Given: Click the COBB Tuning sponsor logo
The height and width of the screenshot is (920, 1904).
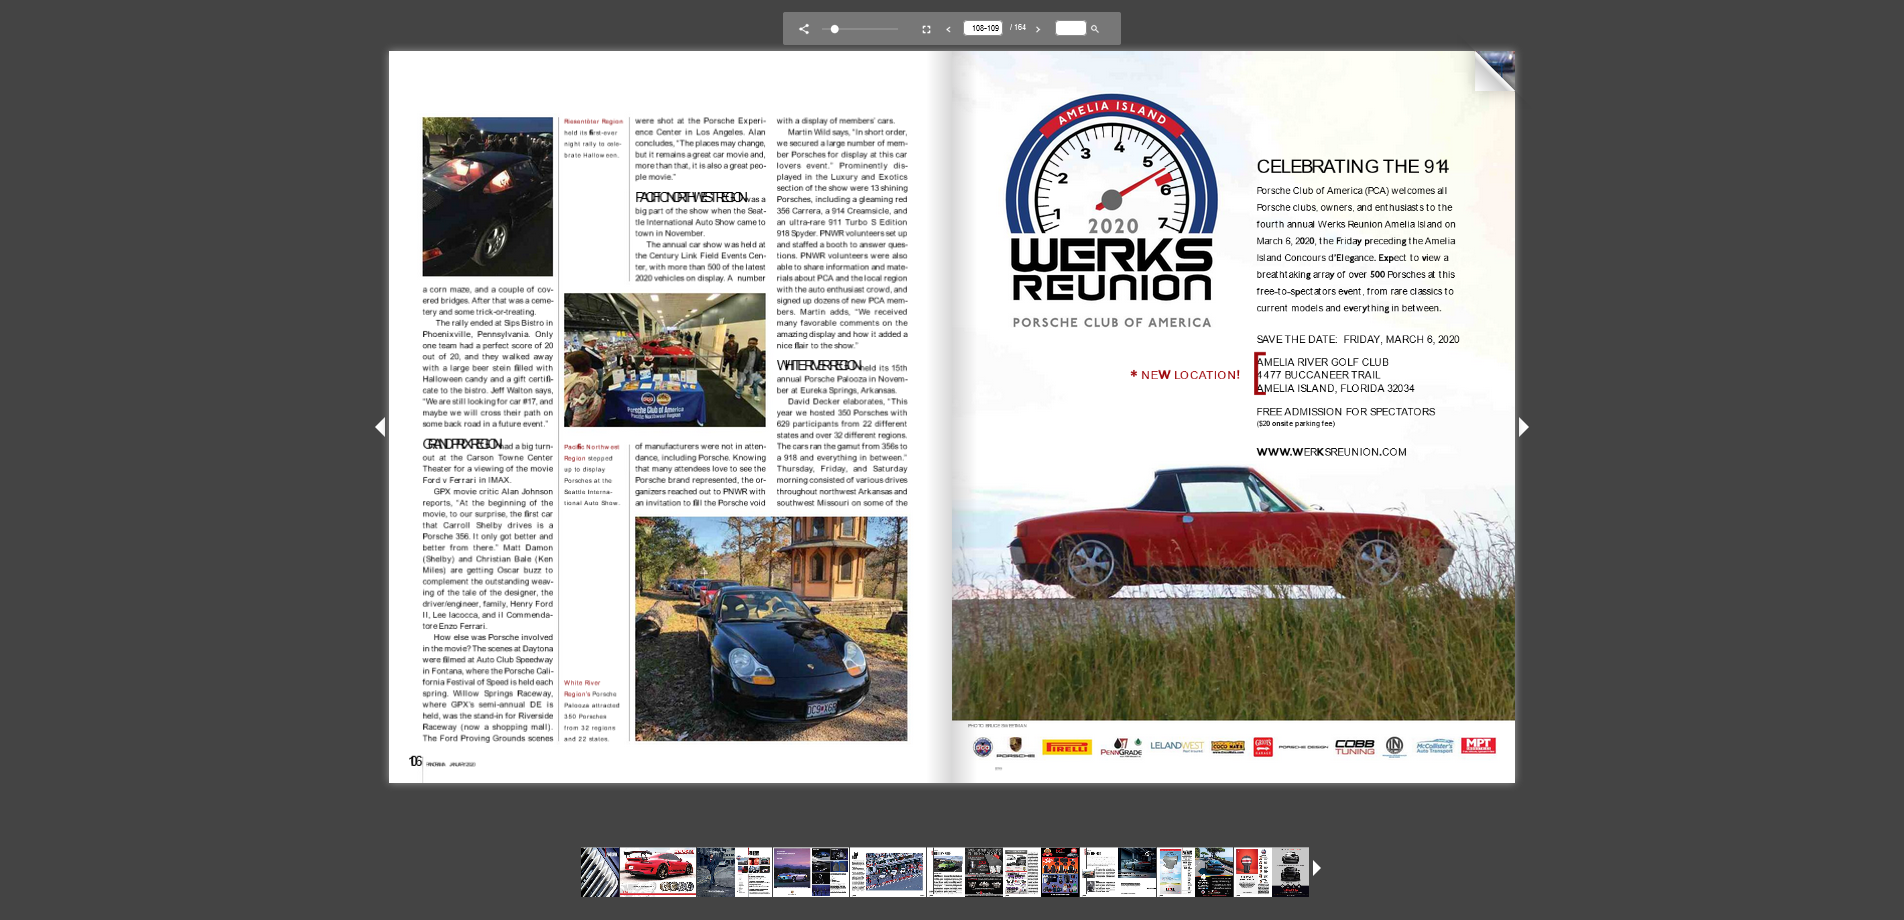Looking at the screenshot, I should coord(1355,747).
